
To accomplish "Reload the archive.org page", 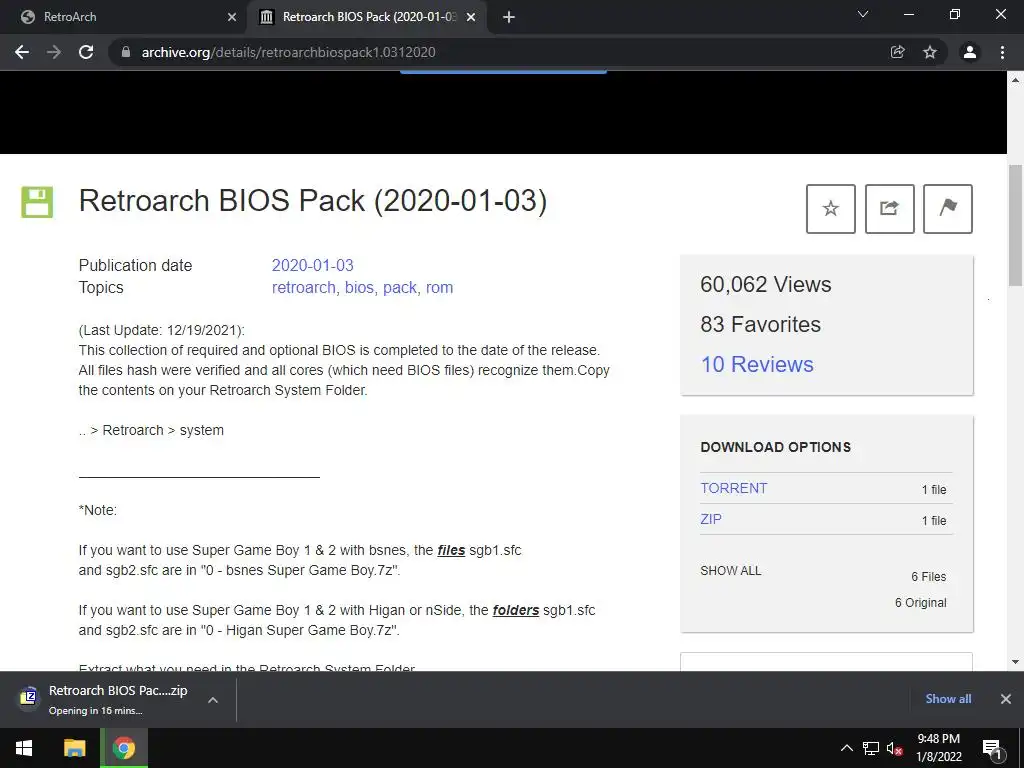I will point(86,52).
